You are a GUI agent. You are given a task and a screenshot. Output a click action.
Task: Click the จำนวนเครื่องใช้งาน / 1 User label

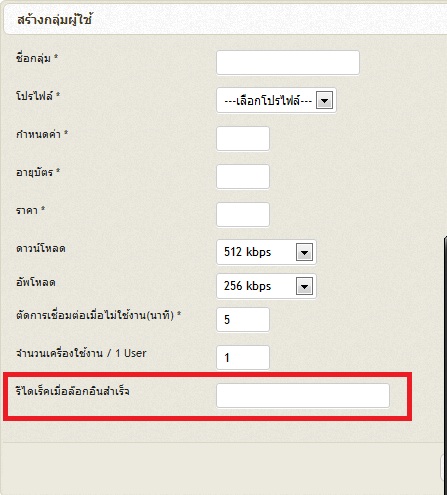click(81, 353)
